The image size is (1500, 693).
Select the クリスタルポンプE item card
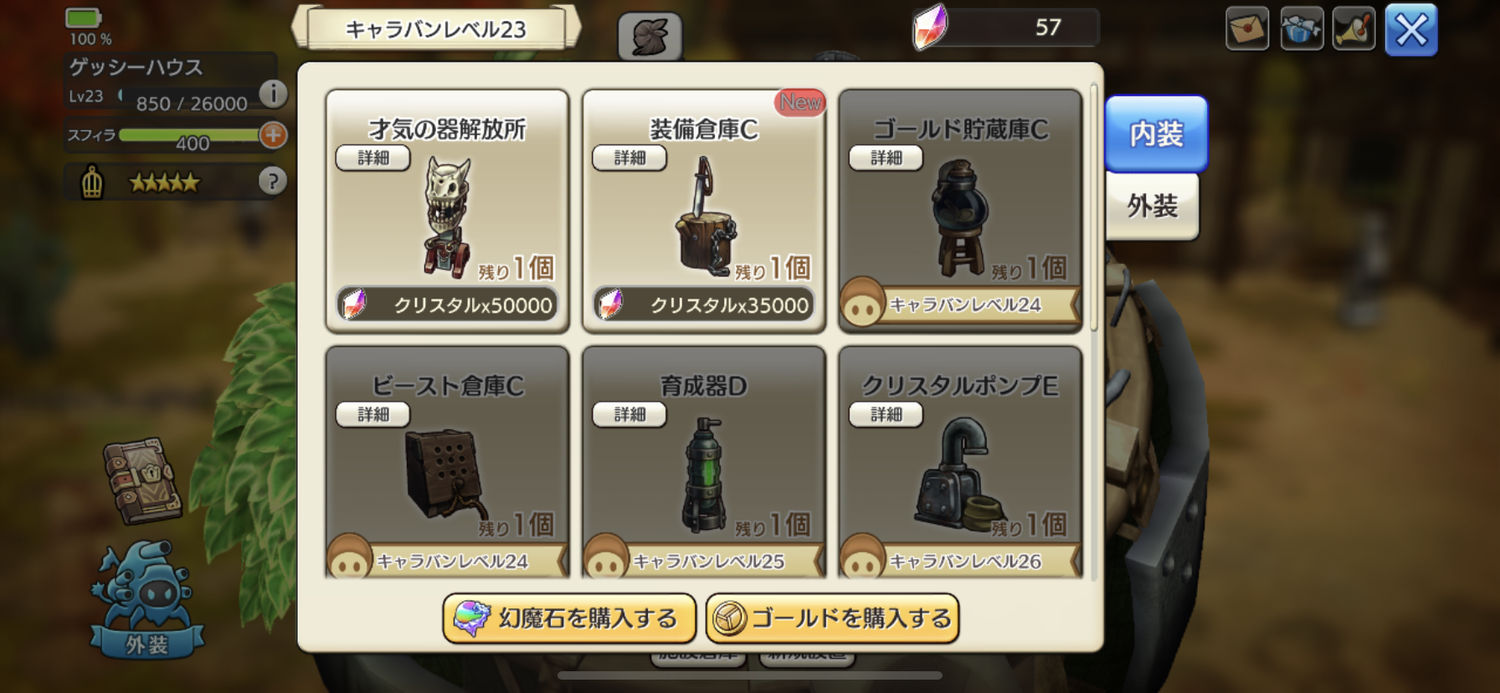pos(960,462)
